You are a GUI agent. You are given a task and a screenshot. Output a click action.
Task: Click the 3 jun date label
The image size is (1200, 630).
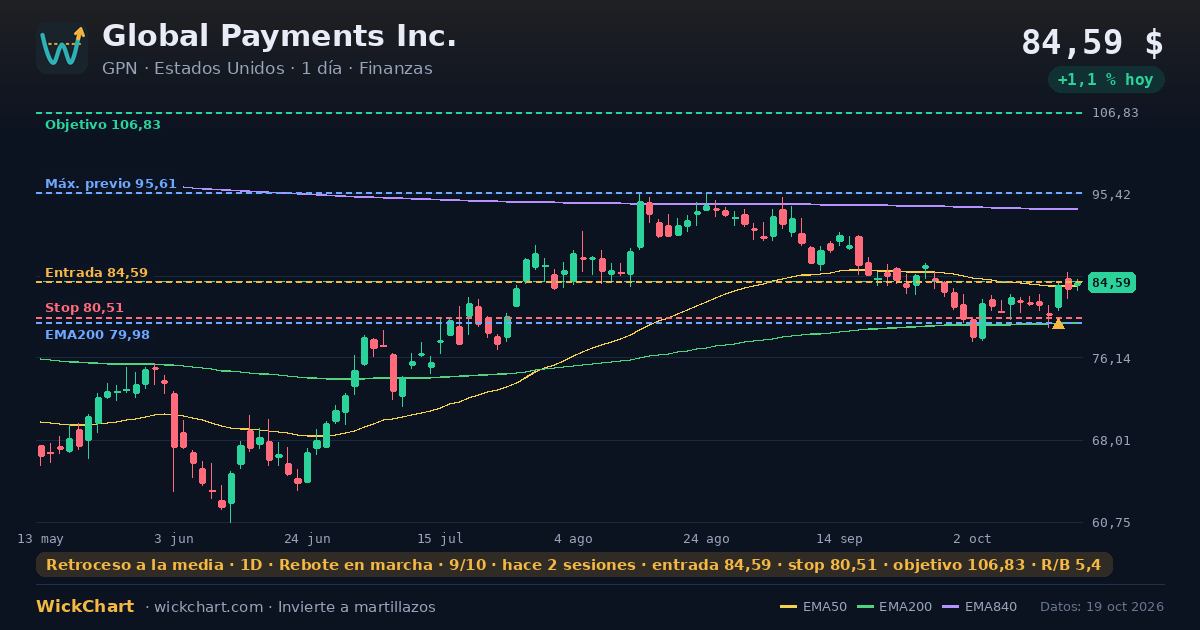pyautogui.click(x=174, y=539)
